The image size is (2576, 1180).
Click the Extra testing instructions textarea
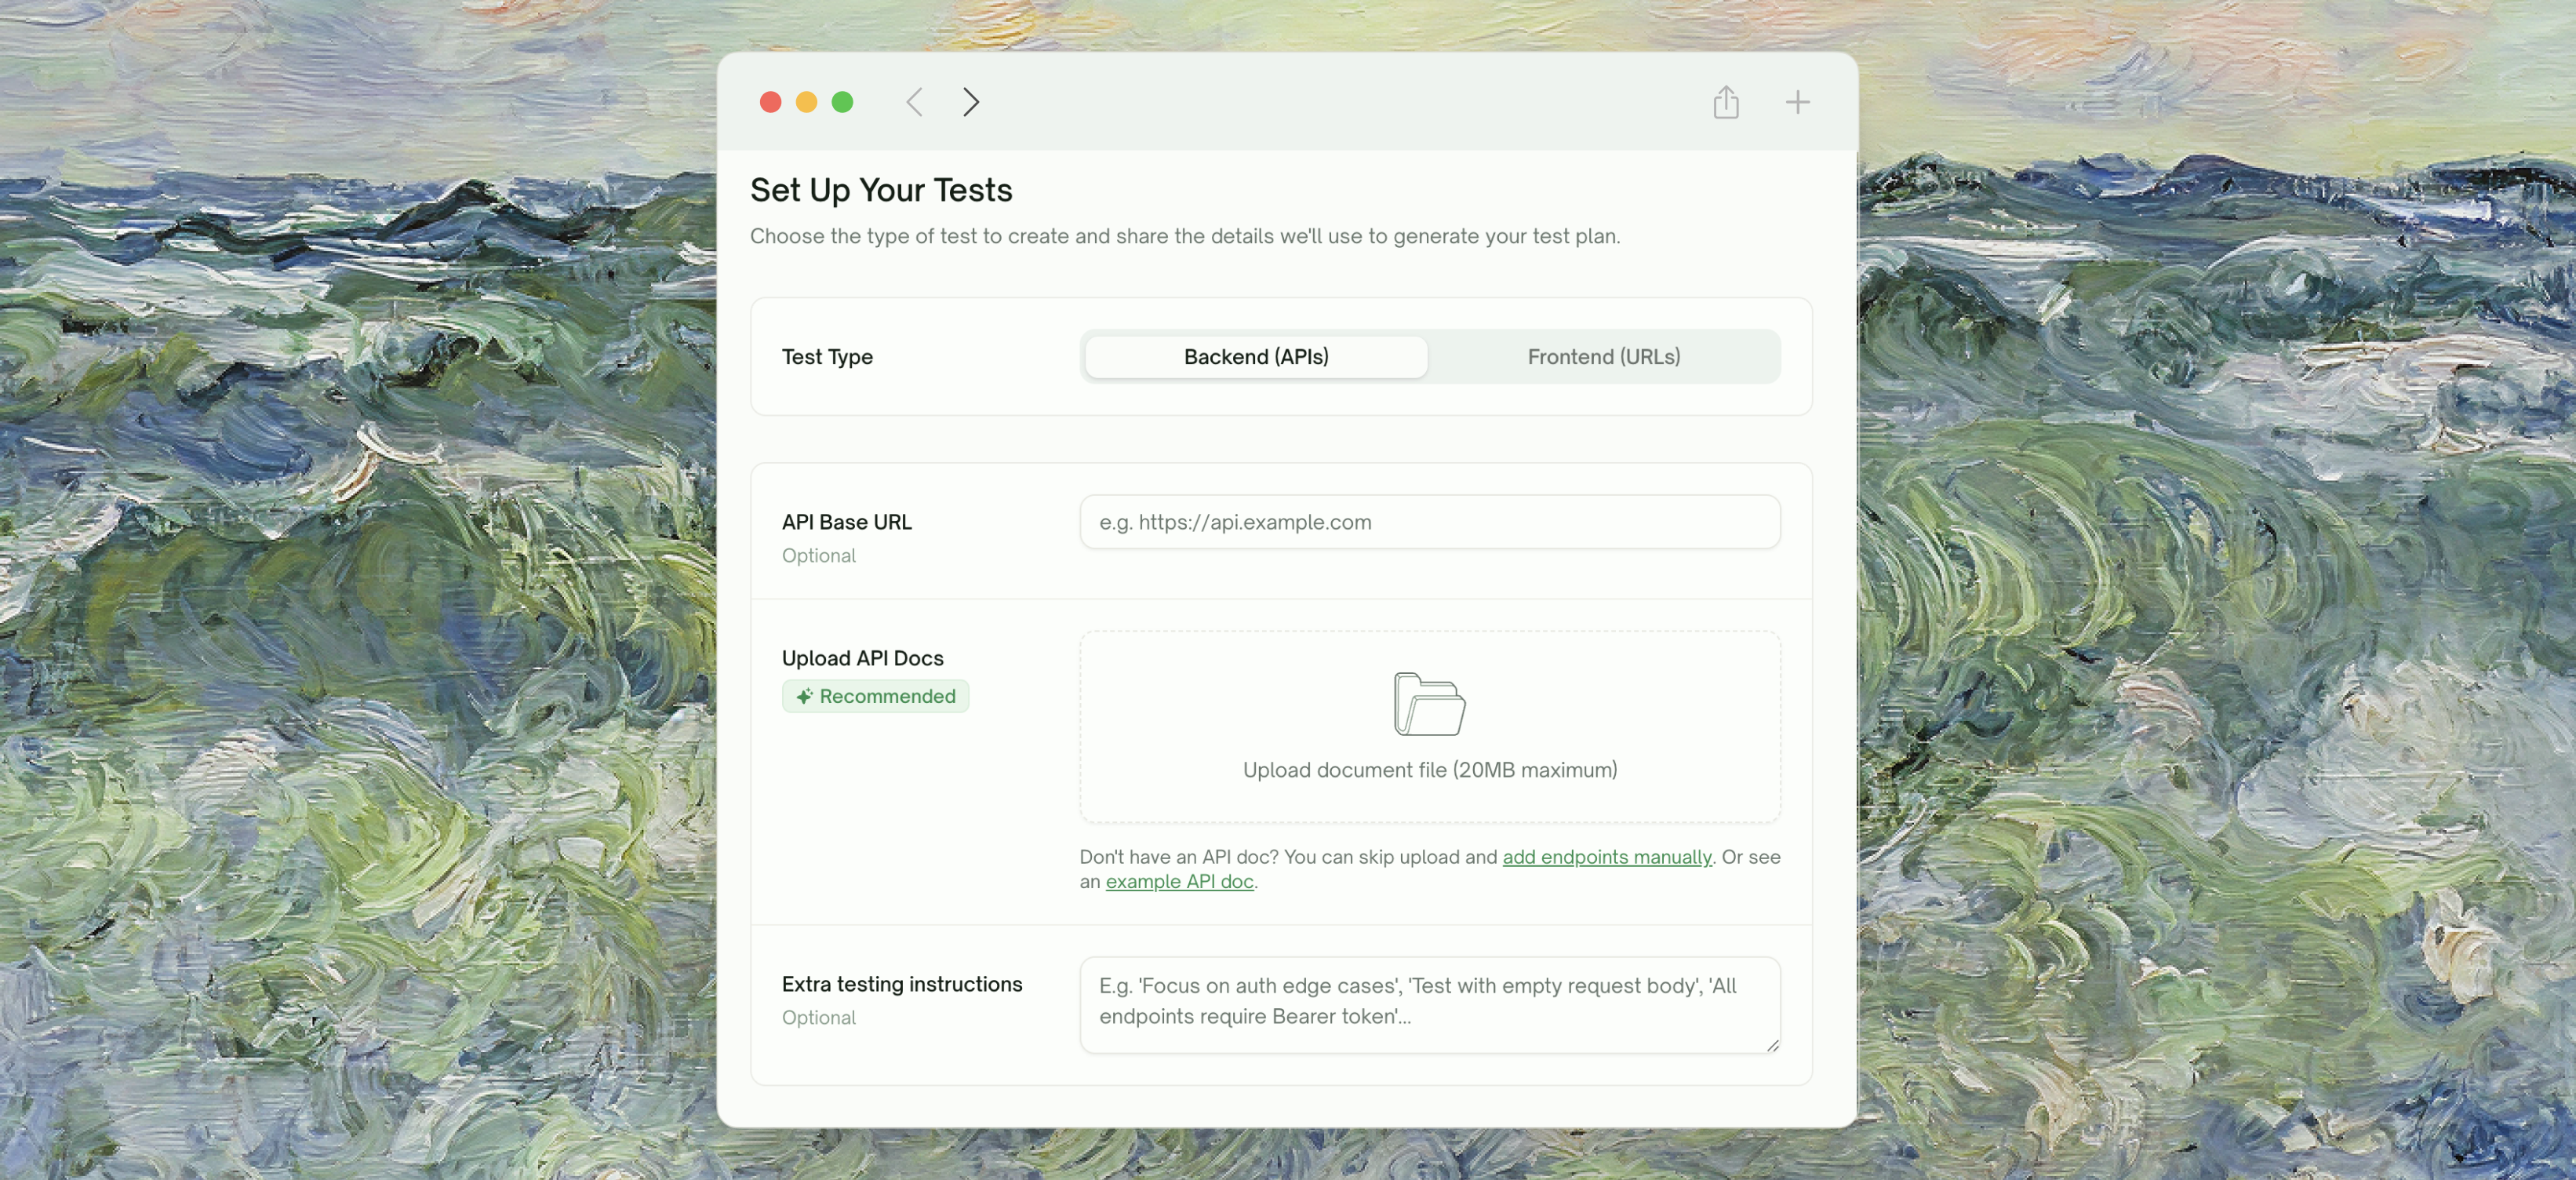point(1429,1004)
